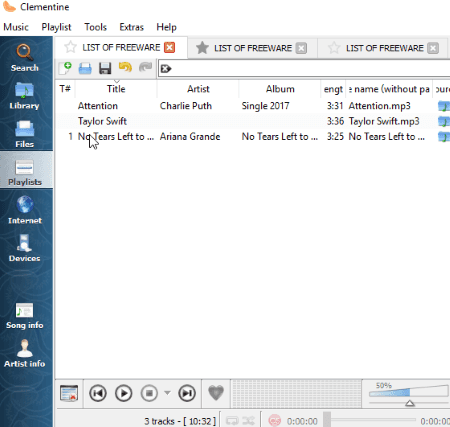Click the gray redo arrow icon

pos(145,68)
